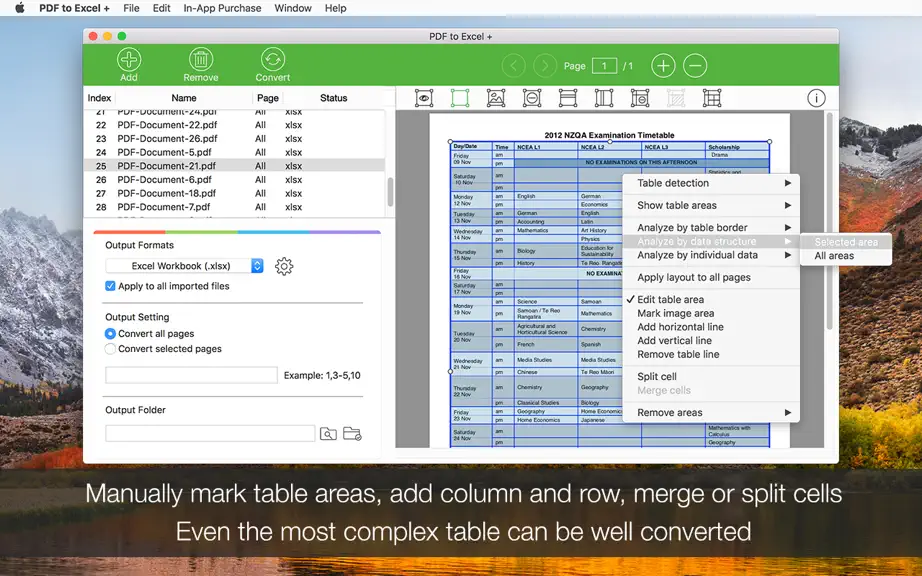
Task: Expand the Remove areas submenu
Action: 711,413
